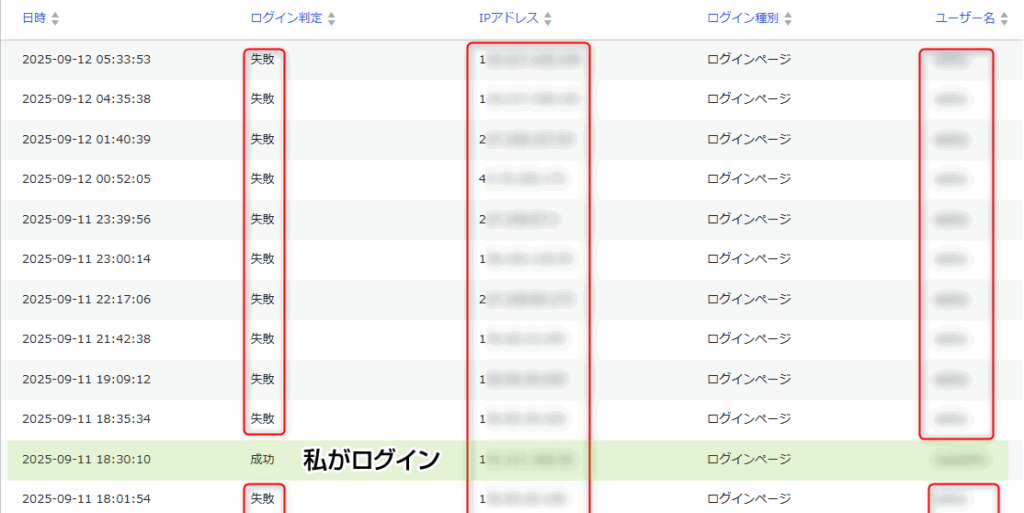Viewport: 1024px width, 513px height.
Task: Click the timestamp 2025-09-11 18:35:34
Action: coord(86,419)
